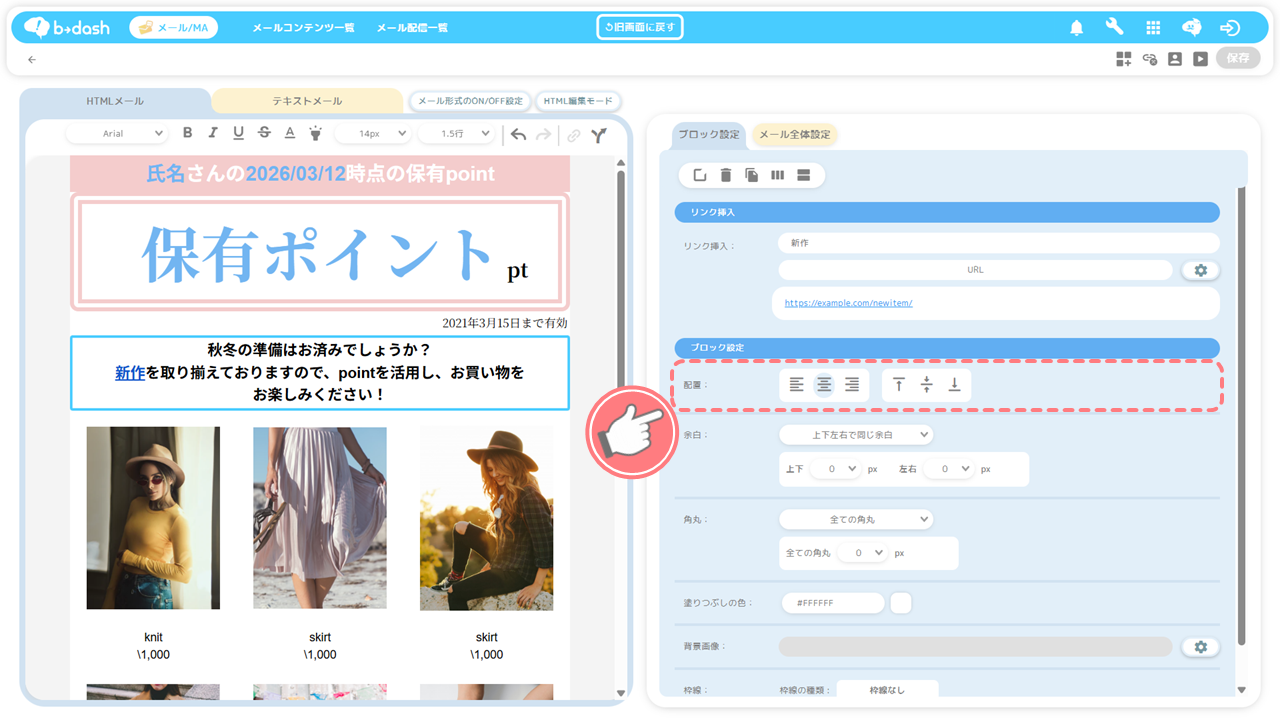Click the white fill color swatch
The width and height of the screenshot is (1280, 720).
(900, 603)
